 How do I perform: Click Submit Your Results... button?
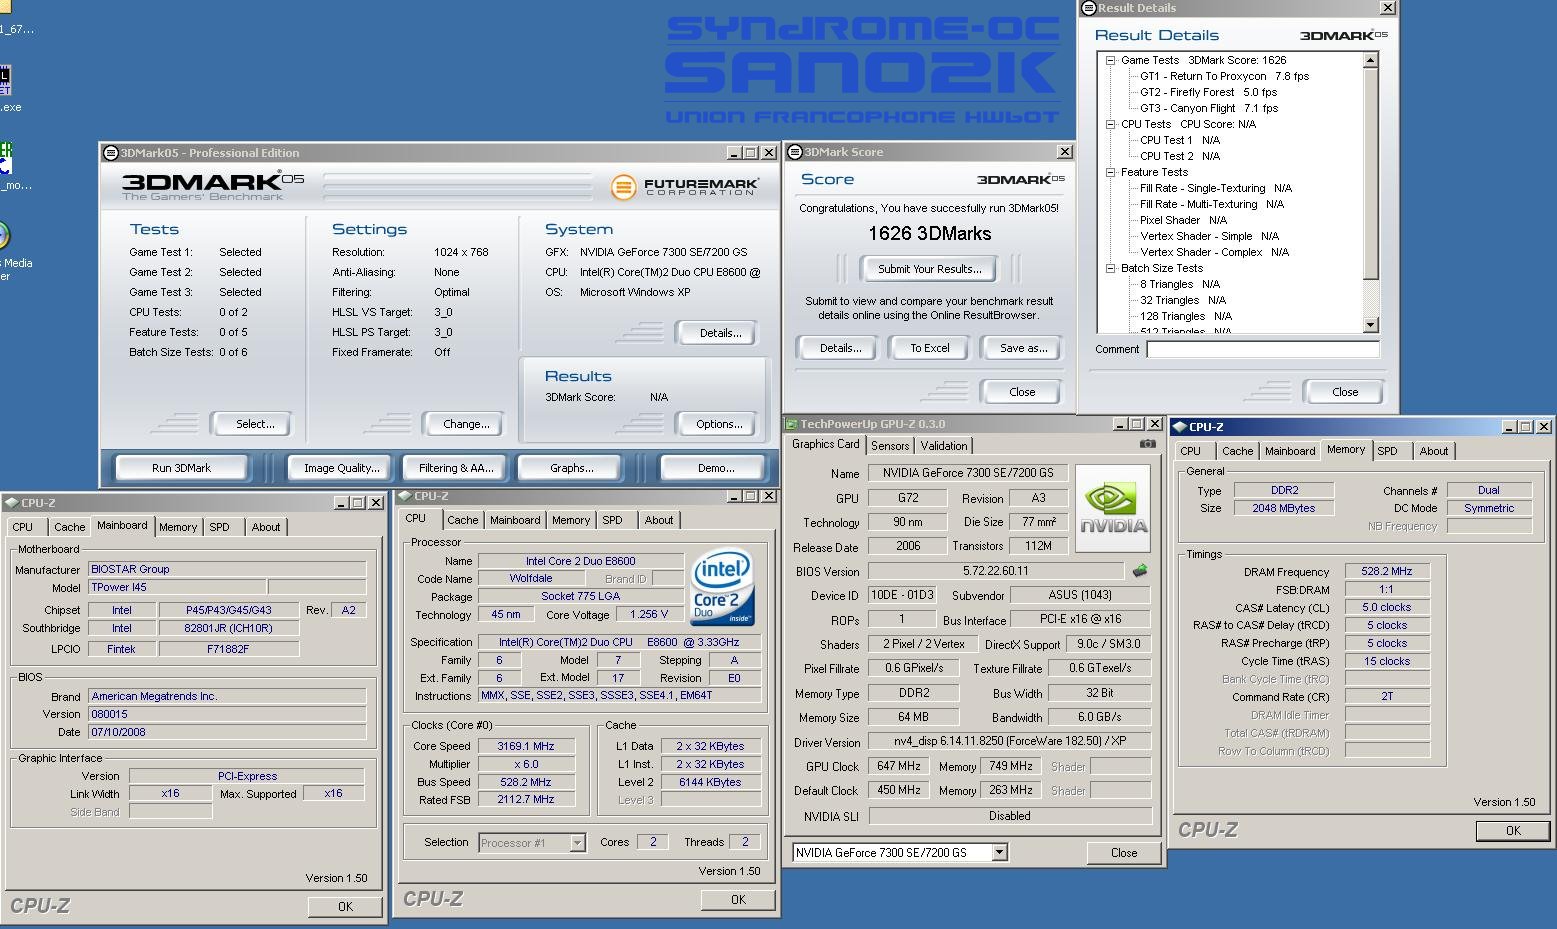pyautogui.click(x=929, y=269)
